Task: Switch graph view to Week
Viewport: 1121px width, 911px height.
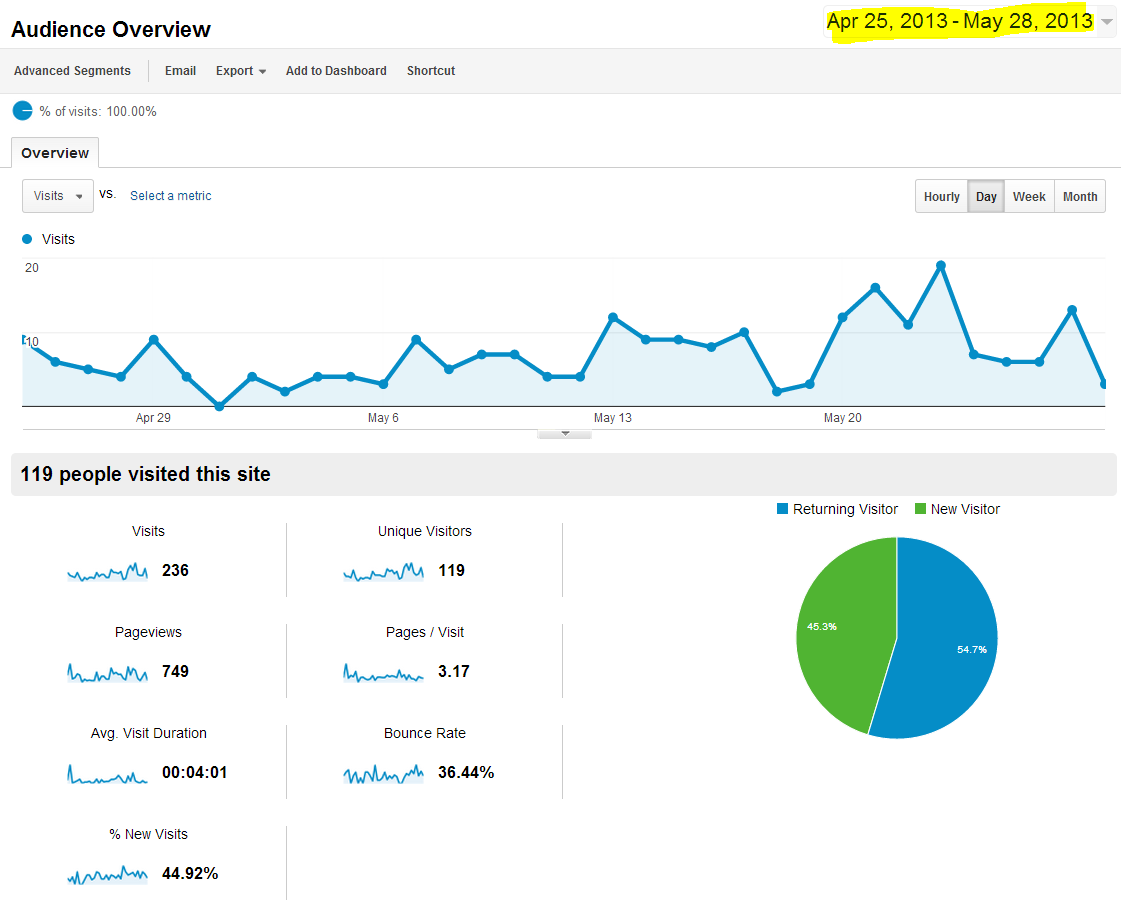Action: 1029,197
